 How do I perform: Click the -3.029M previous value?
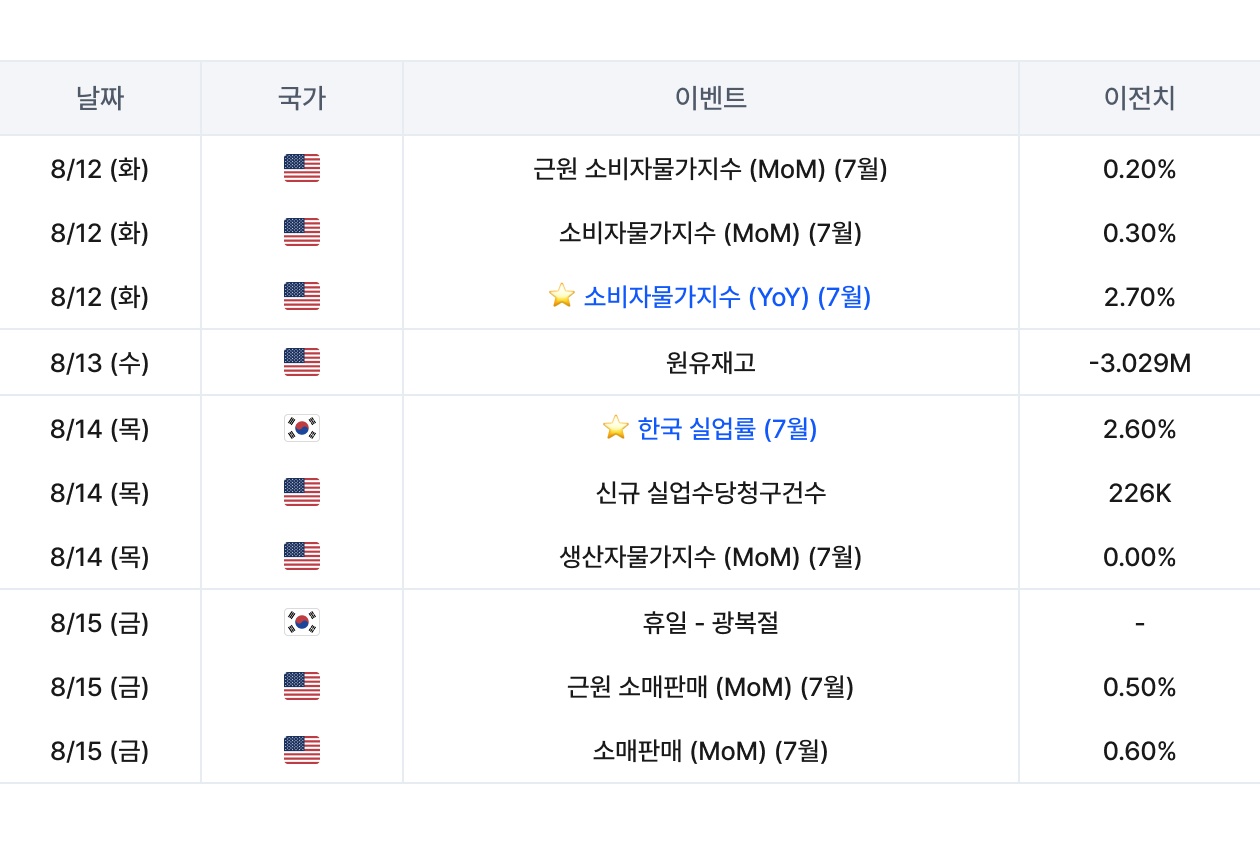coord(1140,363)
